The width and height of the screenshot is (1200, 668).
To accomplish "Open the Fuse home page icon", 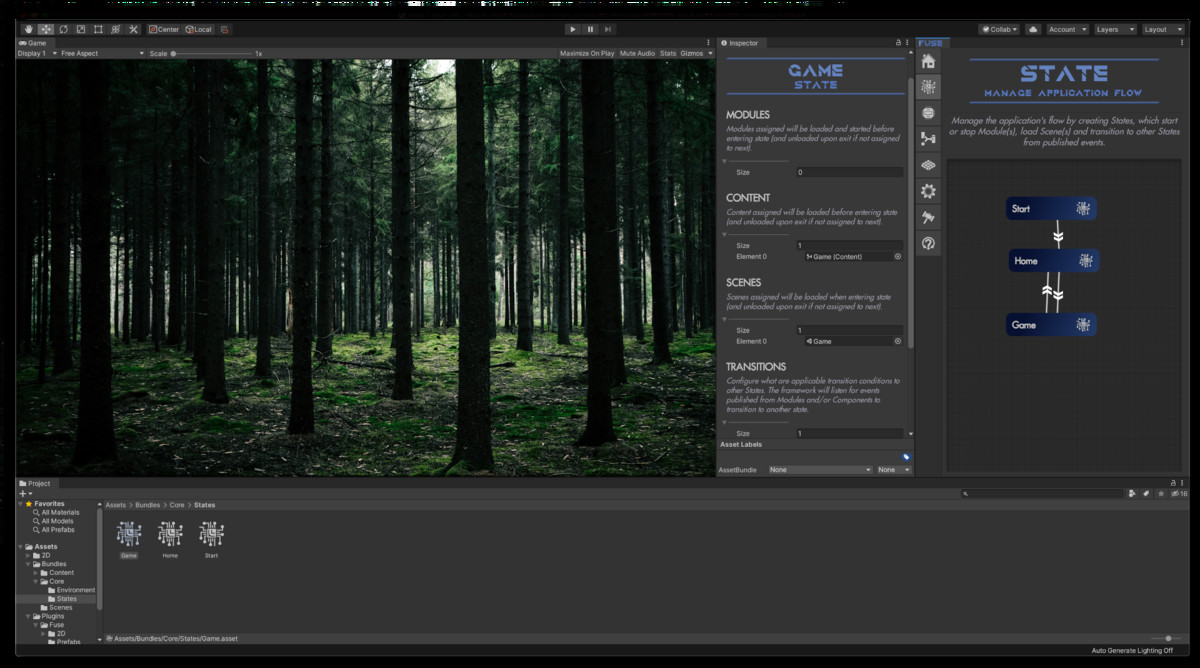I will (928, 61).
